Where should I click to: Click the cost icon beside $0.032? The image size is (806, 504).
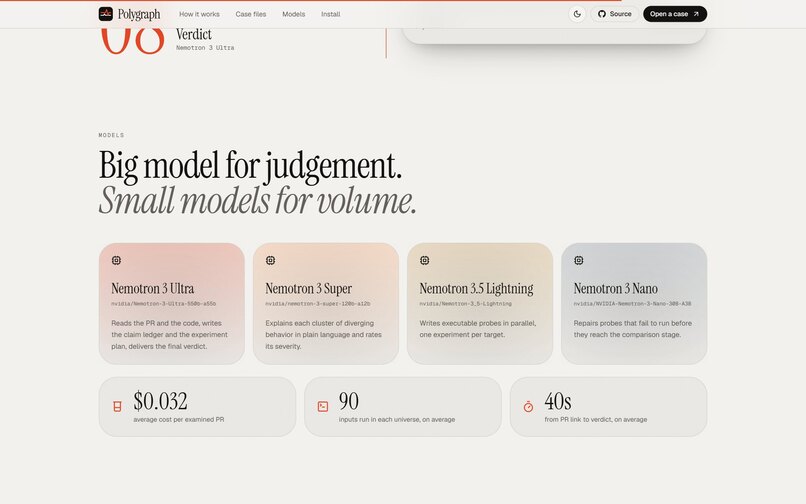[117, 407]
